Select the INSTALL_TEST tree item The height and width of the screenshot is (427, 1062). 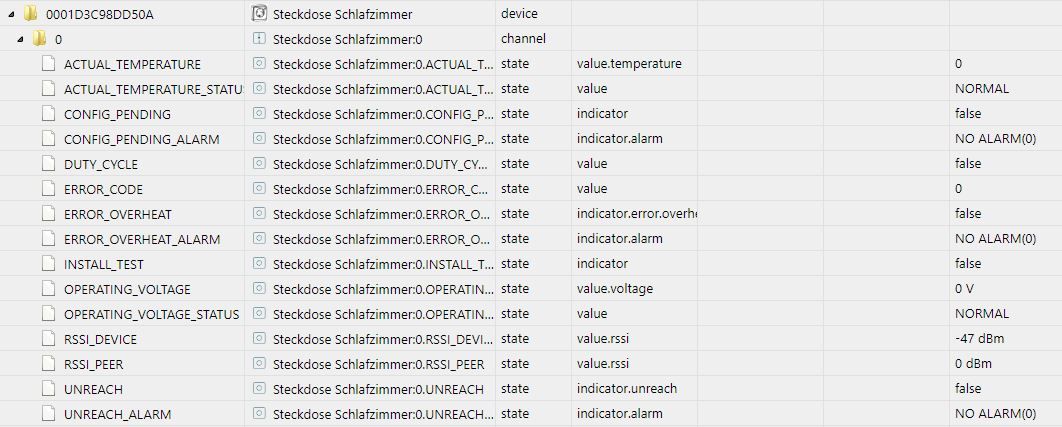(104, 264)
